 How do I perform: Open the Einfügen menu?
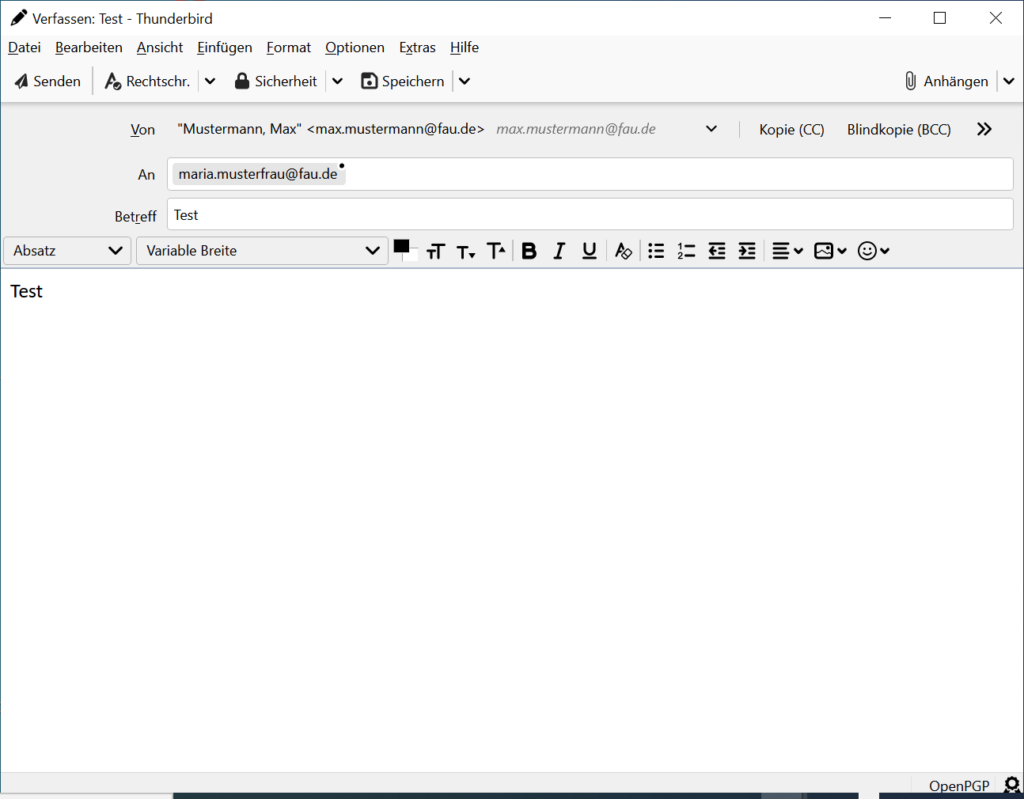coord(224,47)
